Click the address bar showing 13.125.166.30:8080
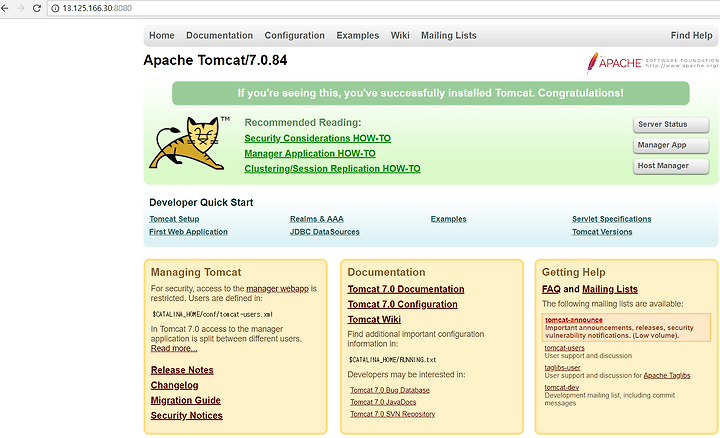 [x=381, y=8]
